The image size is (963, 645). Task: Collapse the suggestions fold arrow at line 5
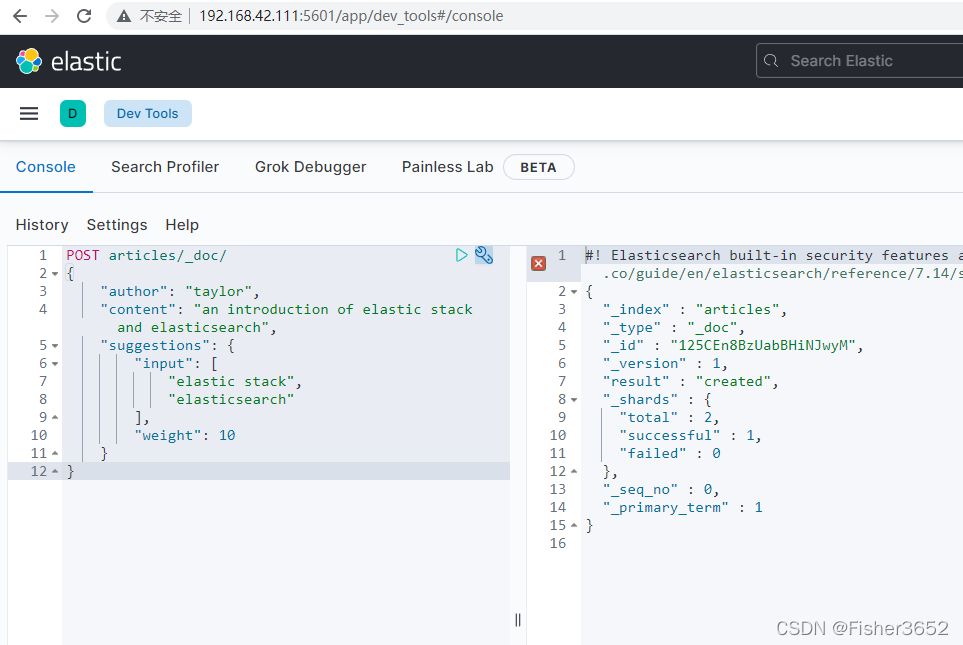(x=55, y=346)
